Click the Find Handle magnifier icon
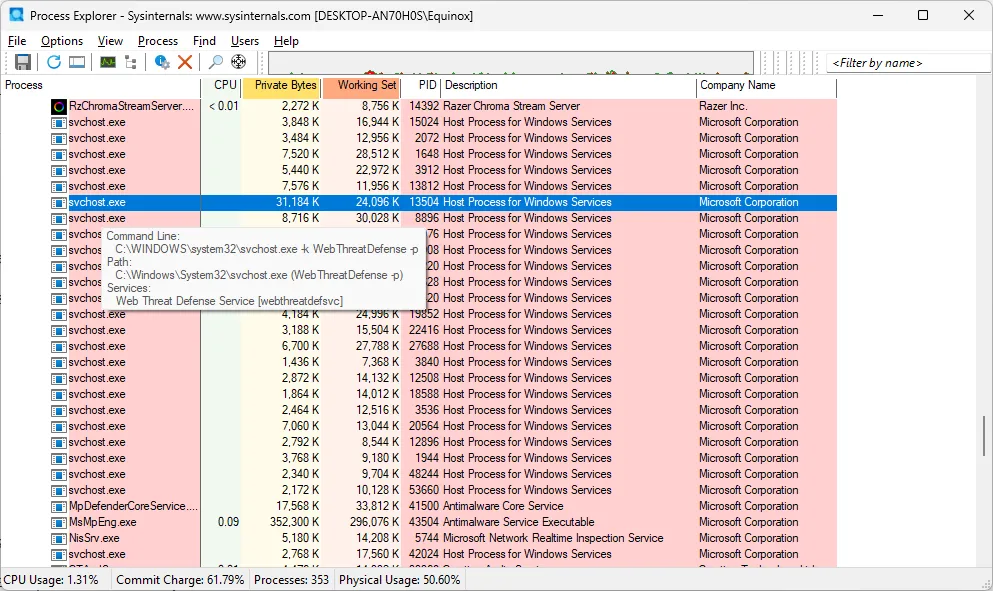 point(215,62)
